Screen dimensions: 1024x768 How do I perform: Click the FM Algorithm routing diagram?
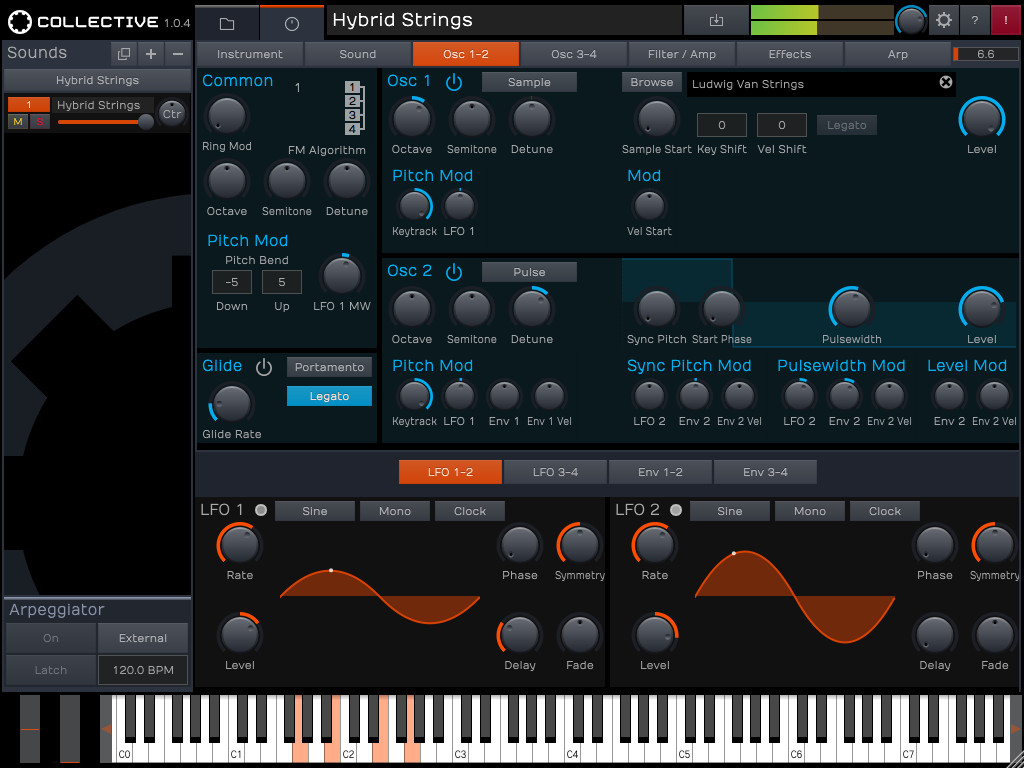click(x=353, y=108)
